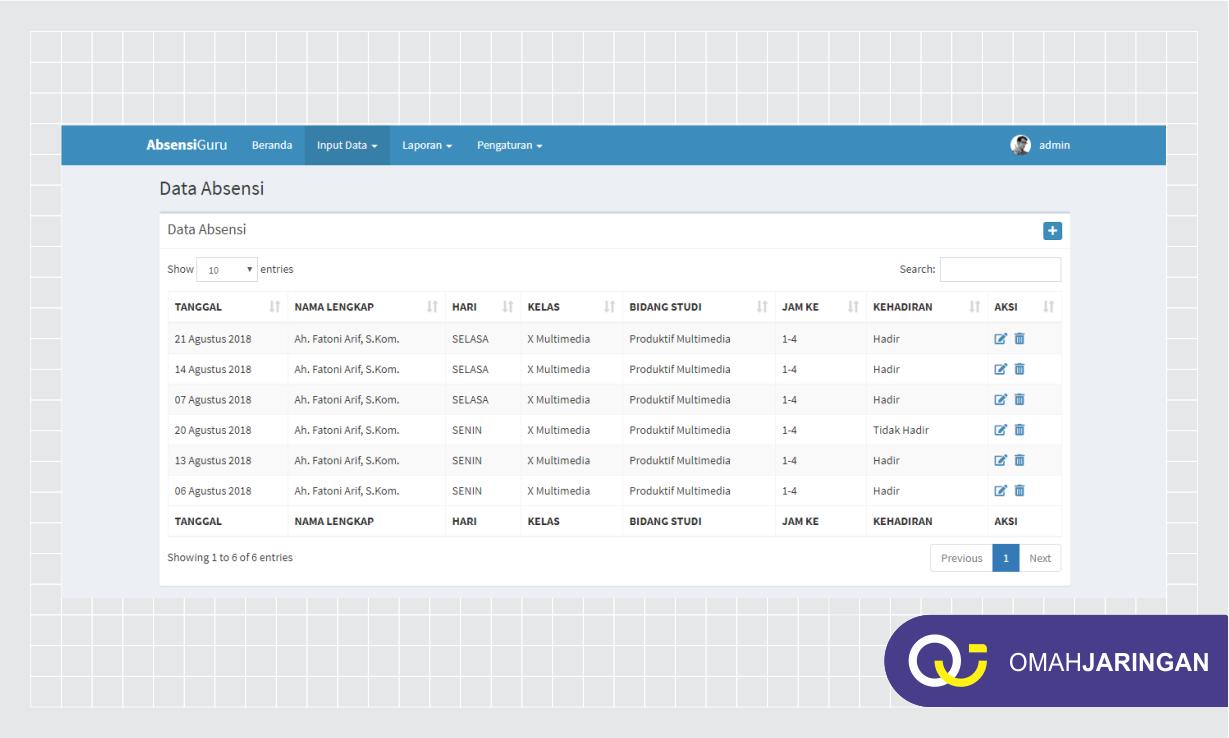Image resolution: width=1229 pixels, height=738 pixels.
Task: Delete the 14 Agustus 2018 record via trash icon
Action: [x=1018, y=369]
